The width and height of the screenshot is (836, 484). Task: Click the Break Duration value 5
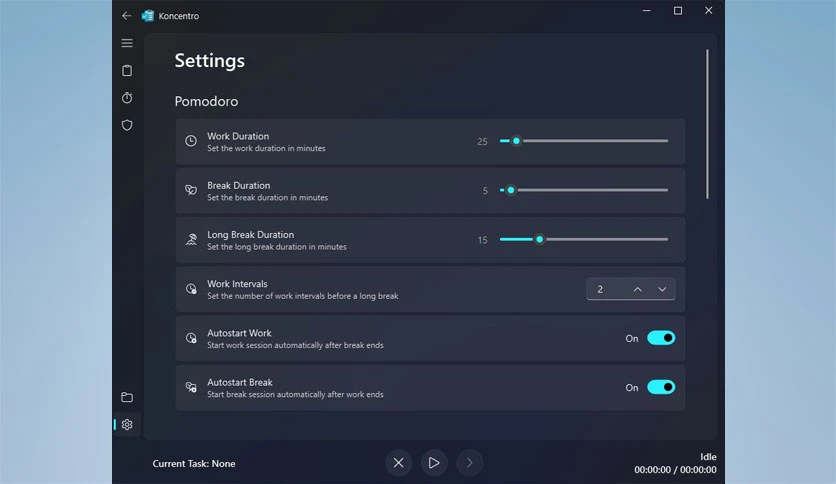tap(485, 190)
